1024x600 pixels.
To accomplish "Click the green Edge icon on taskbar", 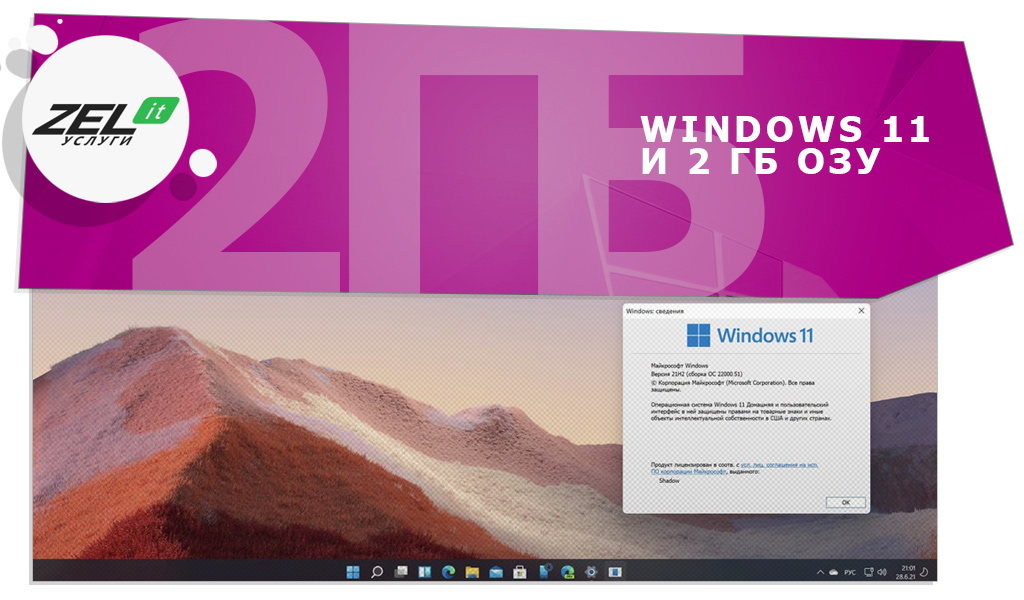I will (x=567, y=572).
